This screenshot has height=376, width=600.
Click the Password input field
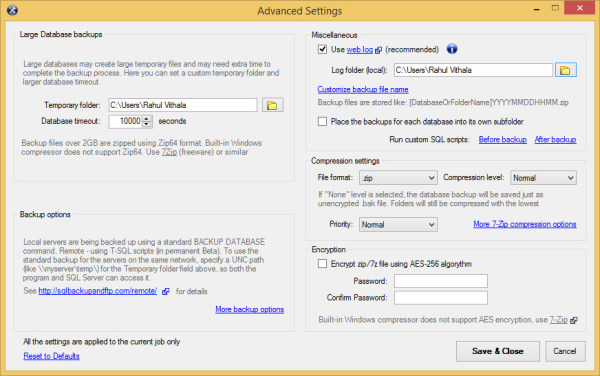(441, 281)
